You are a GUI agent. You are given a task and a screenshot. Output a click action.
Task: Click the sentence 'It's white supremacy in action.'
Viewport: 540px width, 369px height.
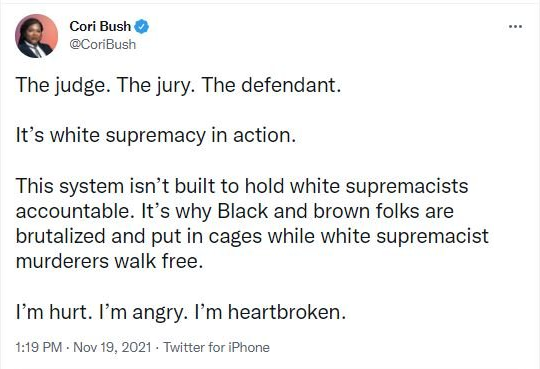[x=156, y=135]
